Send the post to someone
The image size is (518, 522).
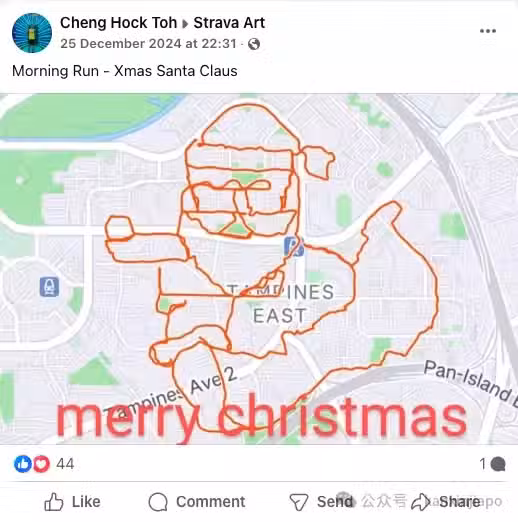[321, 502]
